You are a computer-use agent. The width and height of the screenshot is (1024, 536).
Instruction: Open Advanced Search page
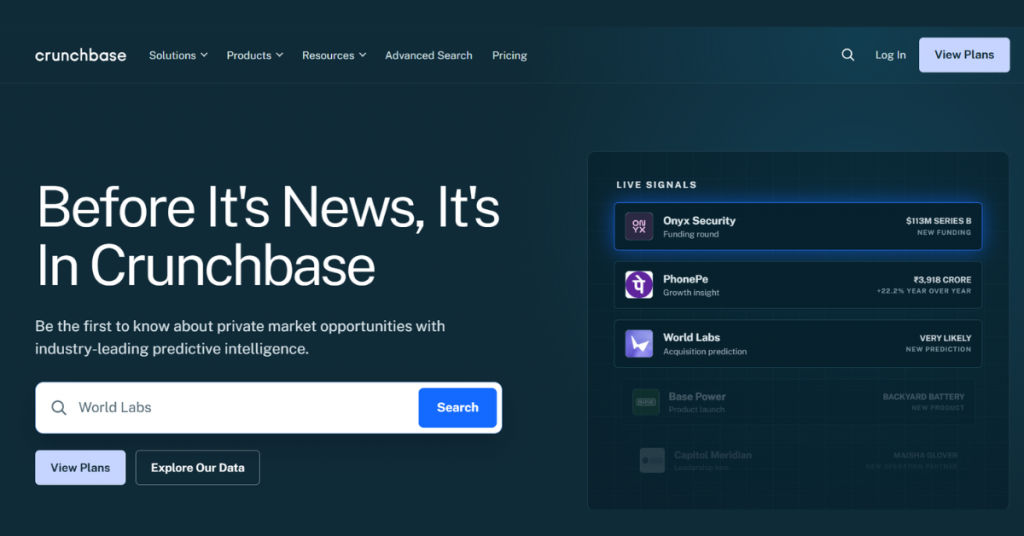428,55
